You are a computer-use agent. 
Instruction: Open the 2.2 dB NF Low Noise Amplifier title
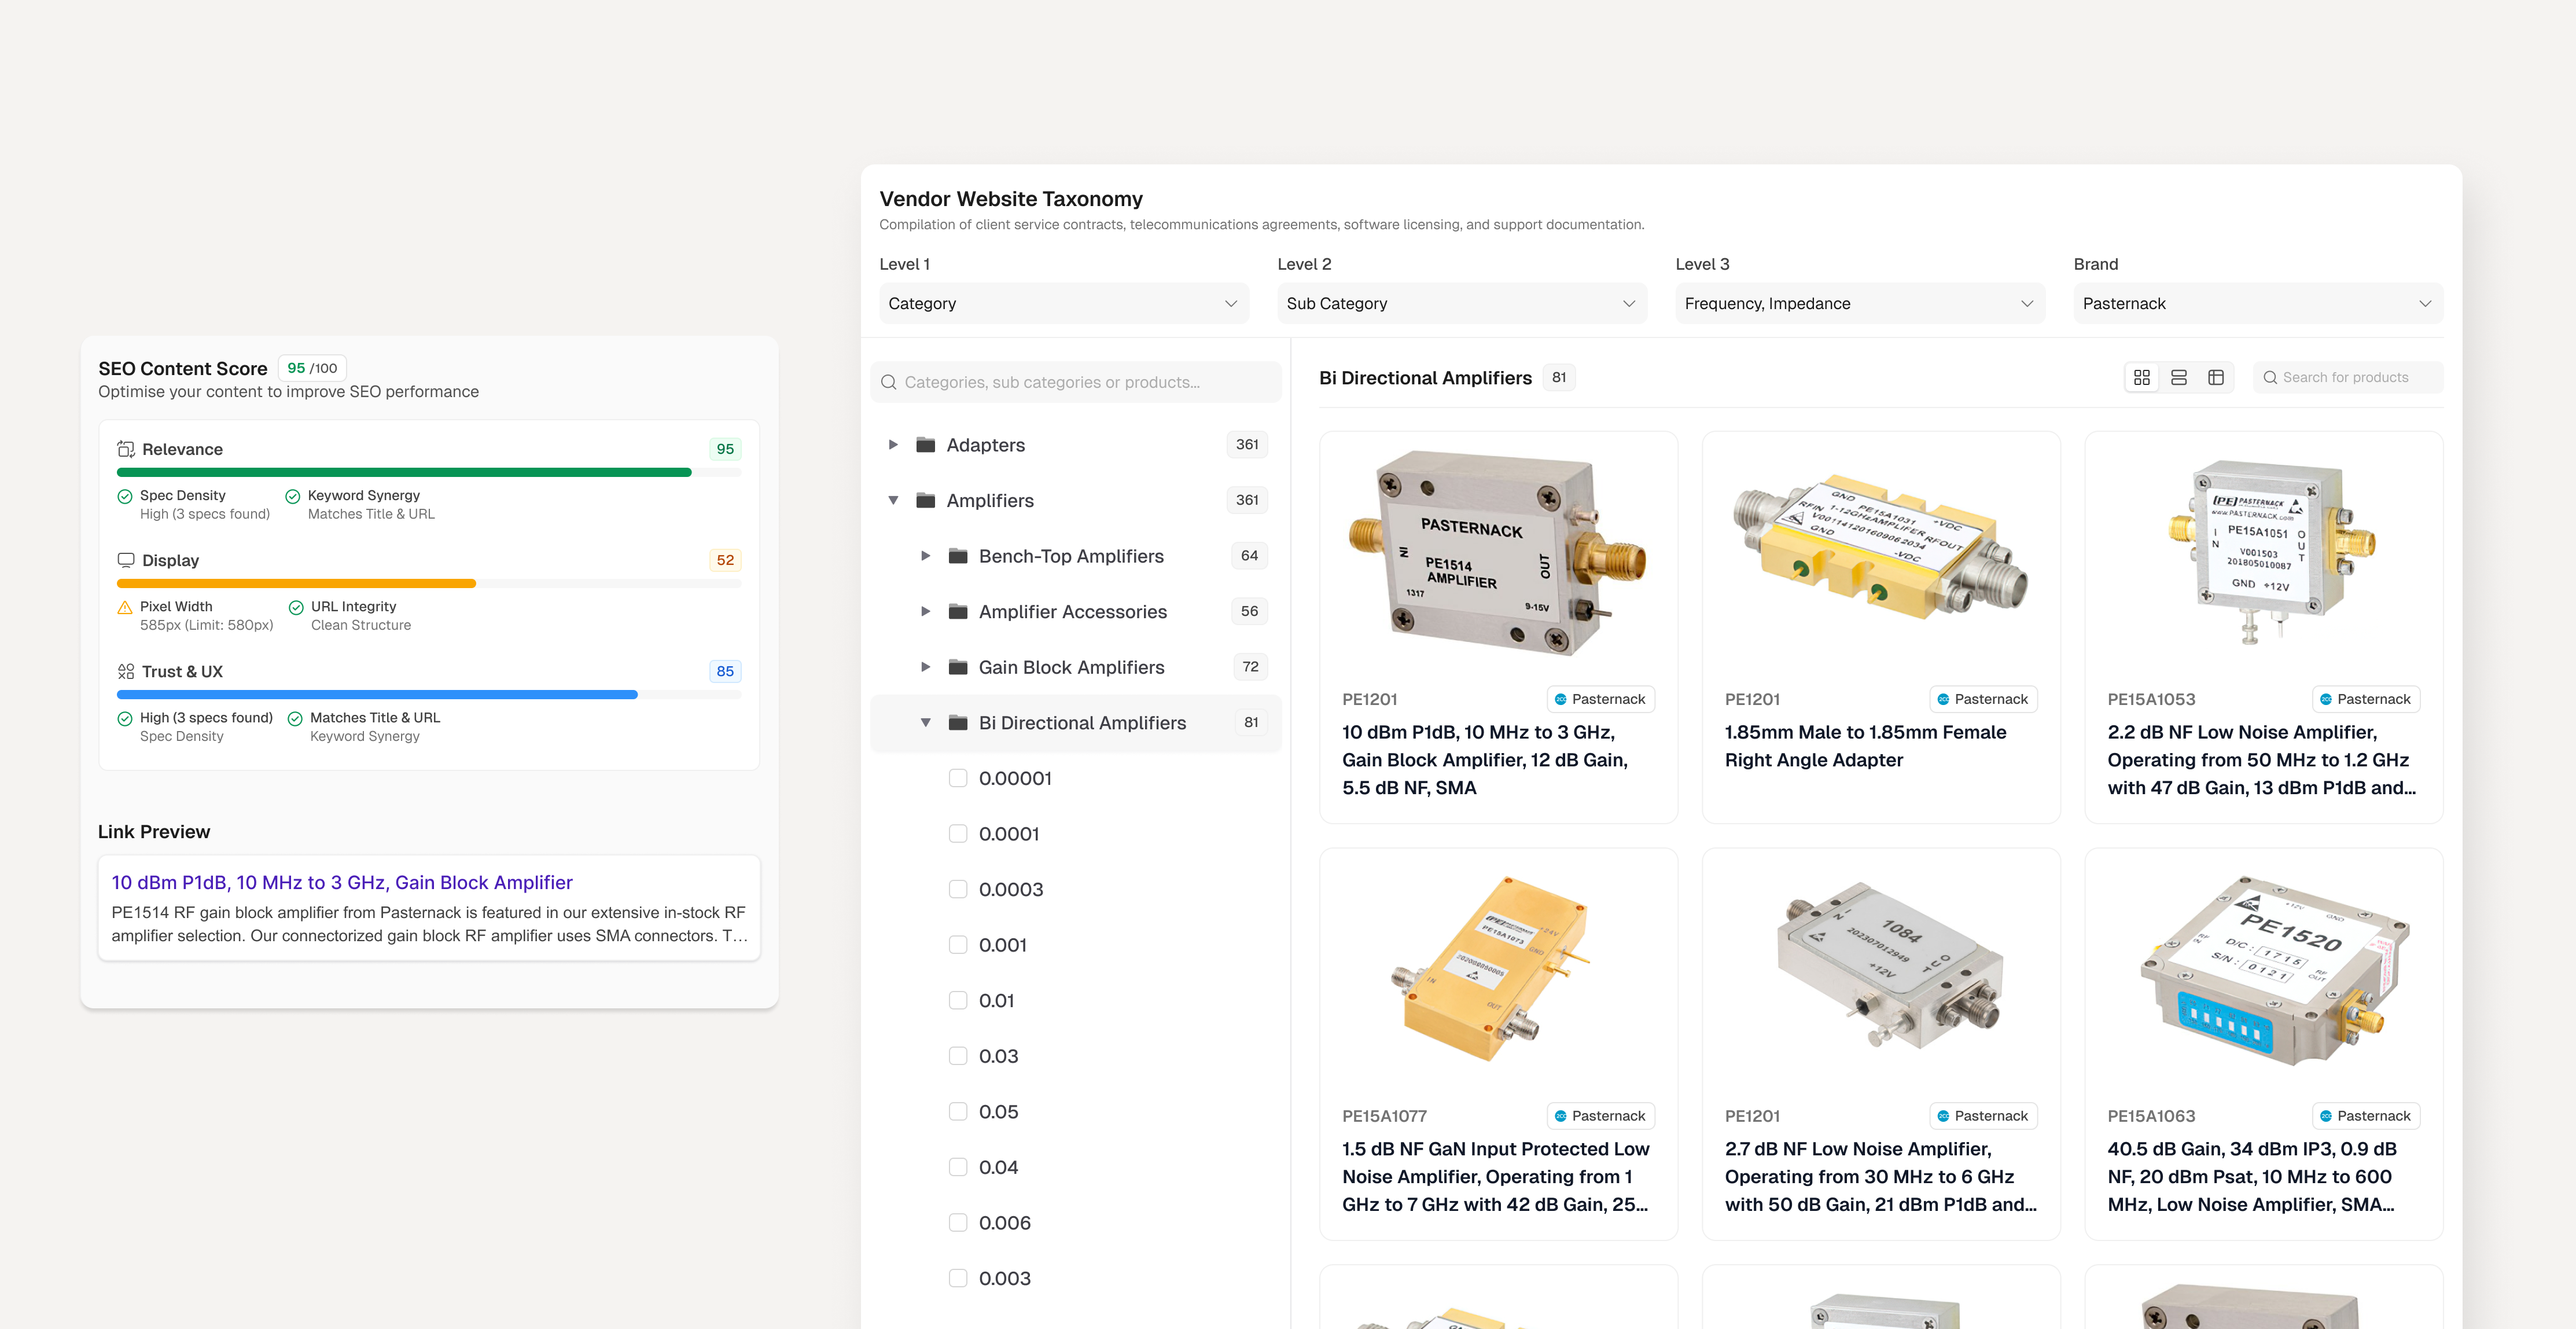tap(2261, 760)
